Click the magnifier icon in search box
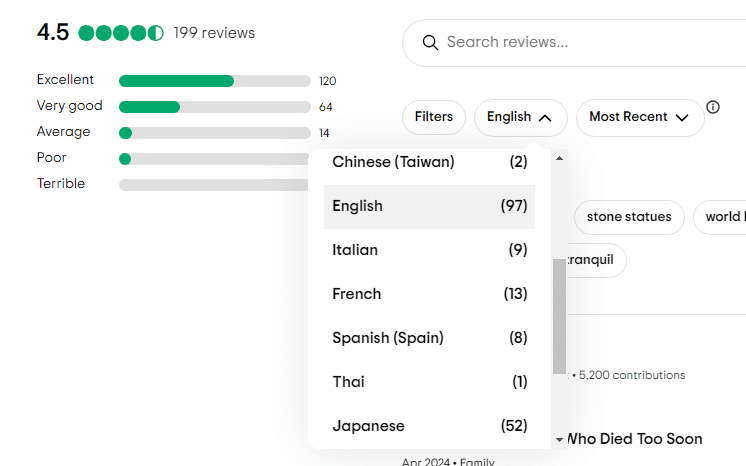 [431, 42]
